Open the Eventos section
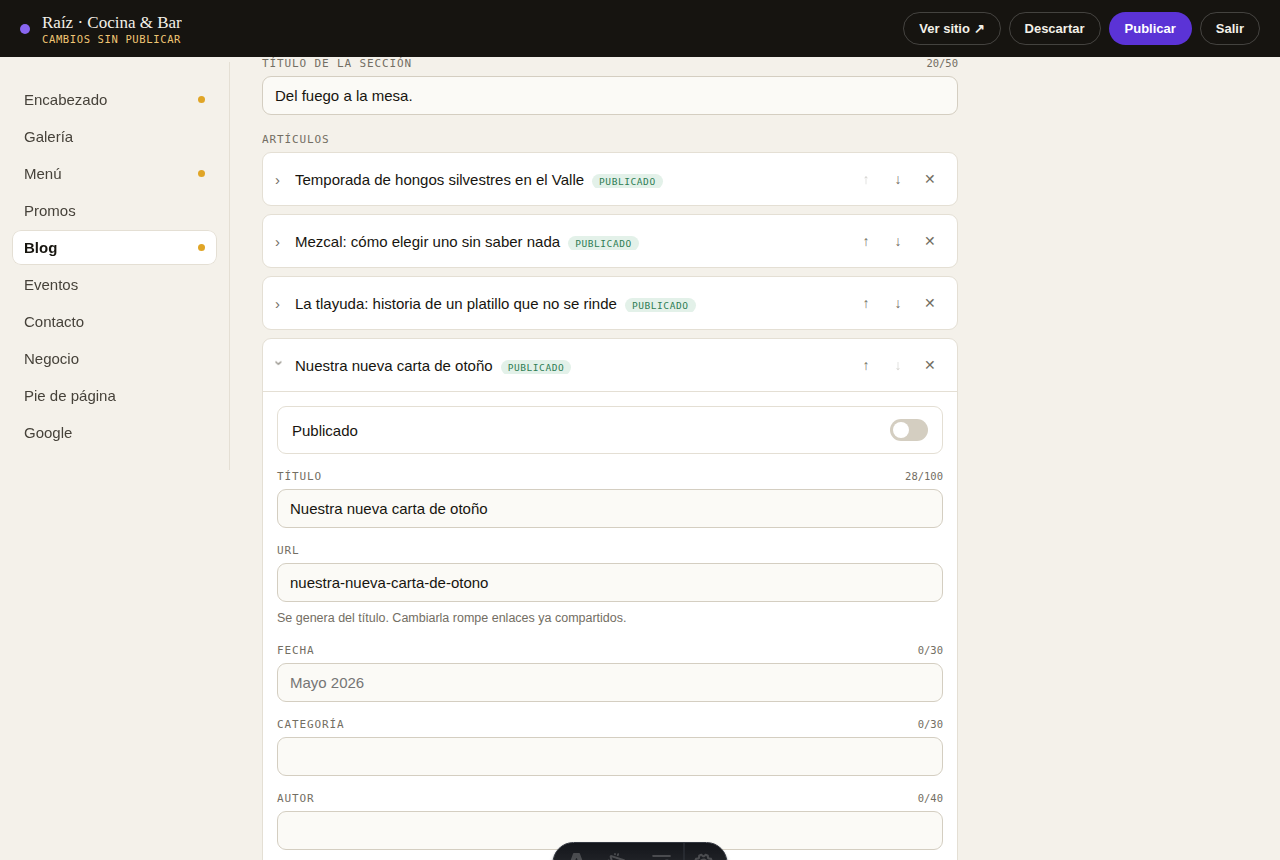The image size is (1280, 860). pyautogui.click(x=114, y=285)
